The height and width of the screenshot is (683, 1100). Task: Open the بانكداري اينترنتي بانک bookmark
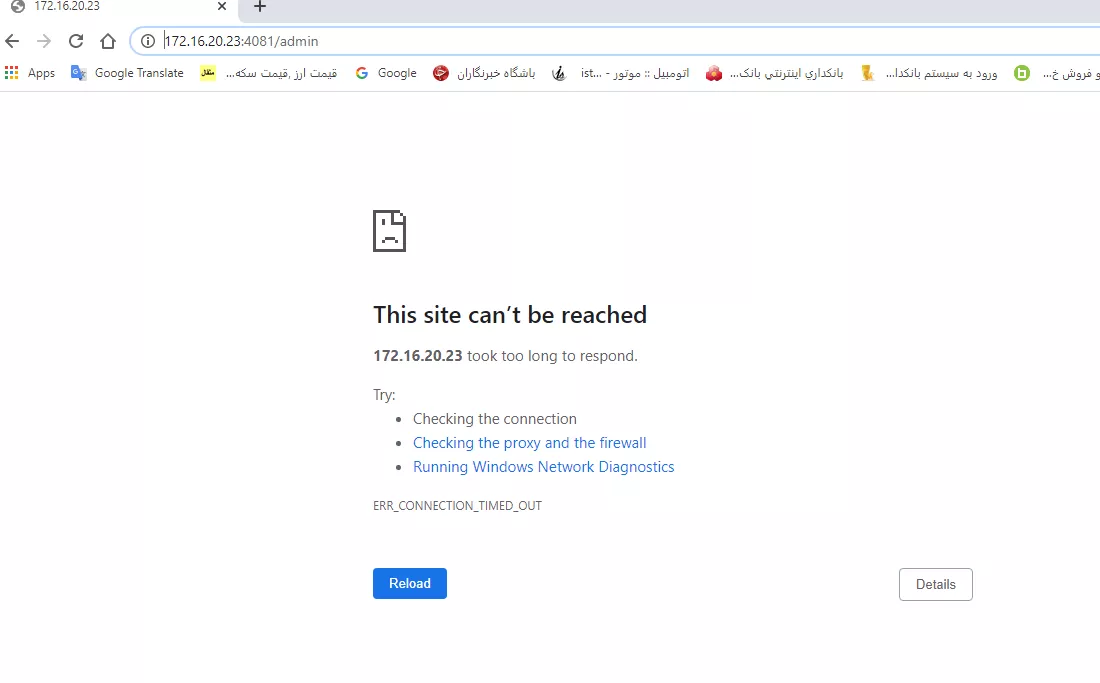click(774, 73)
